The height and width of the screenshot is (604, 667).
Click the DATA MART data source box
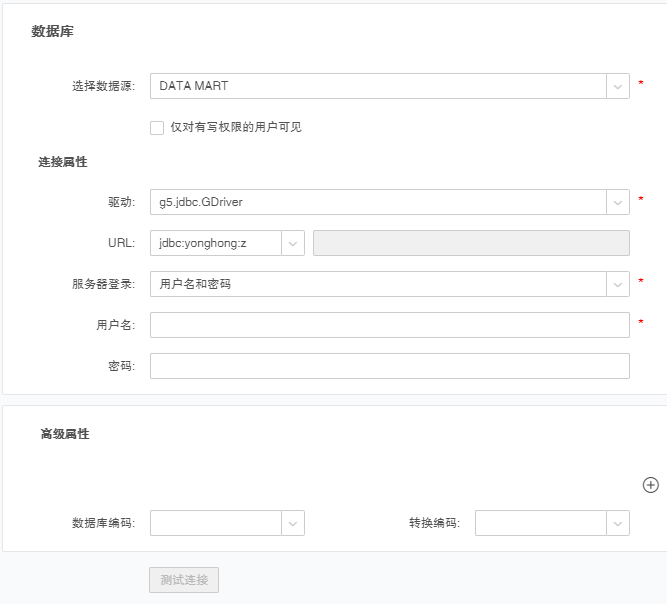point(378,86)
